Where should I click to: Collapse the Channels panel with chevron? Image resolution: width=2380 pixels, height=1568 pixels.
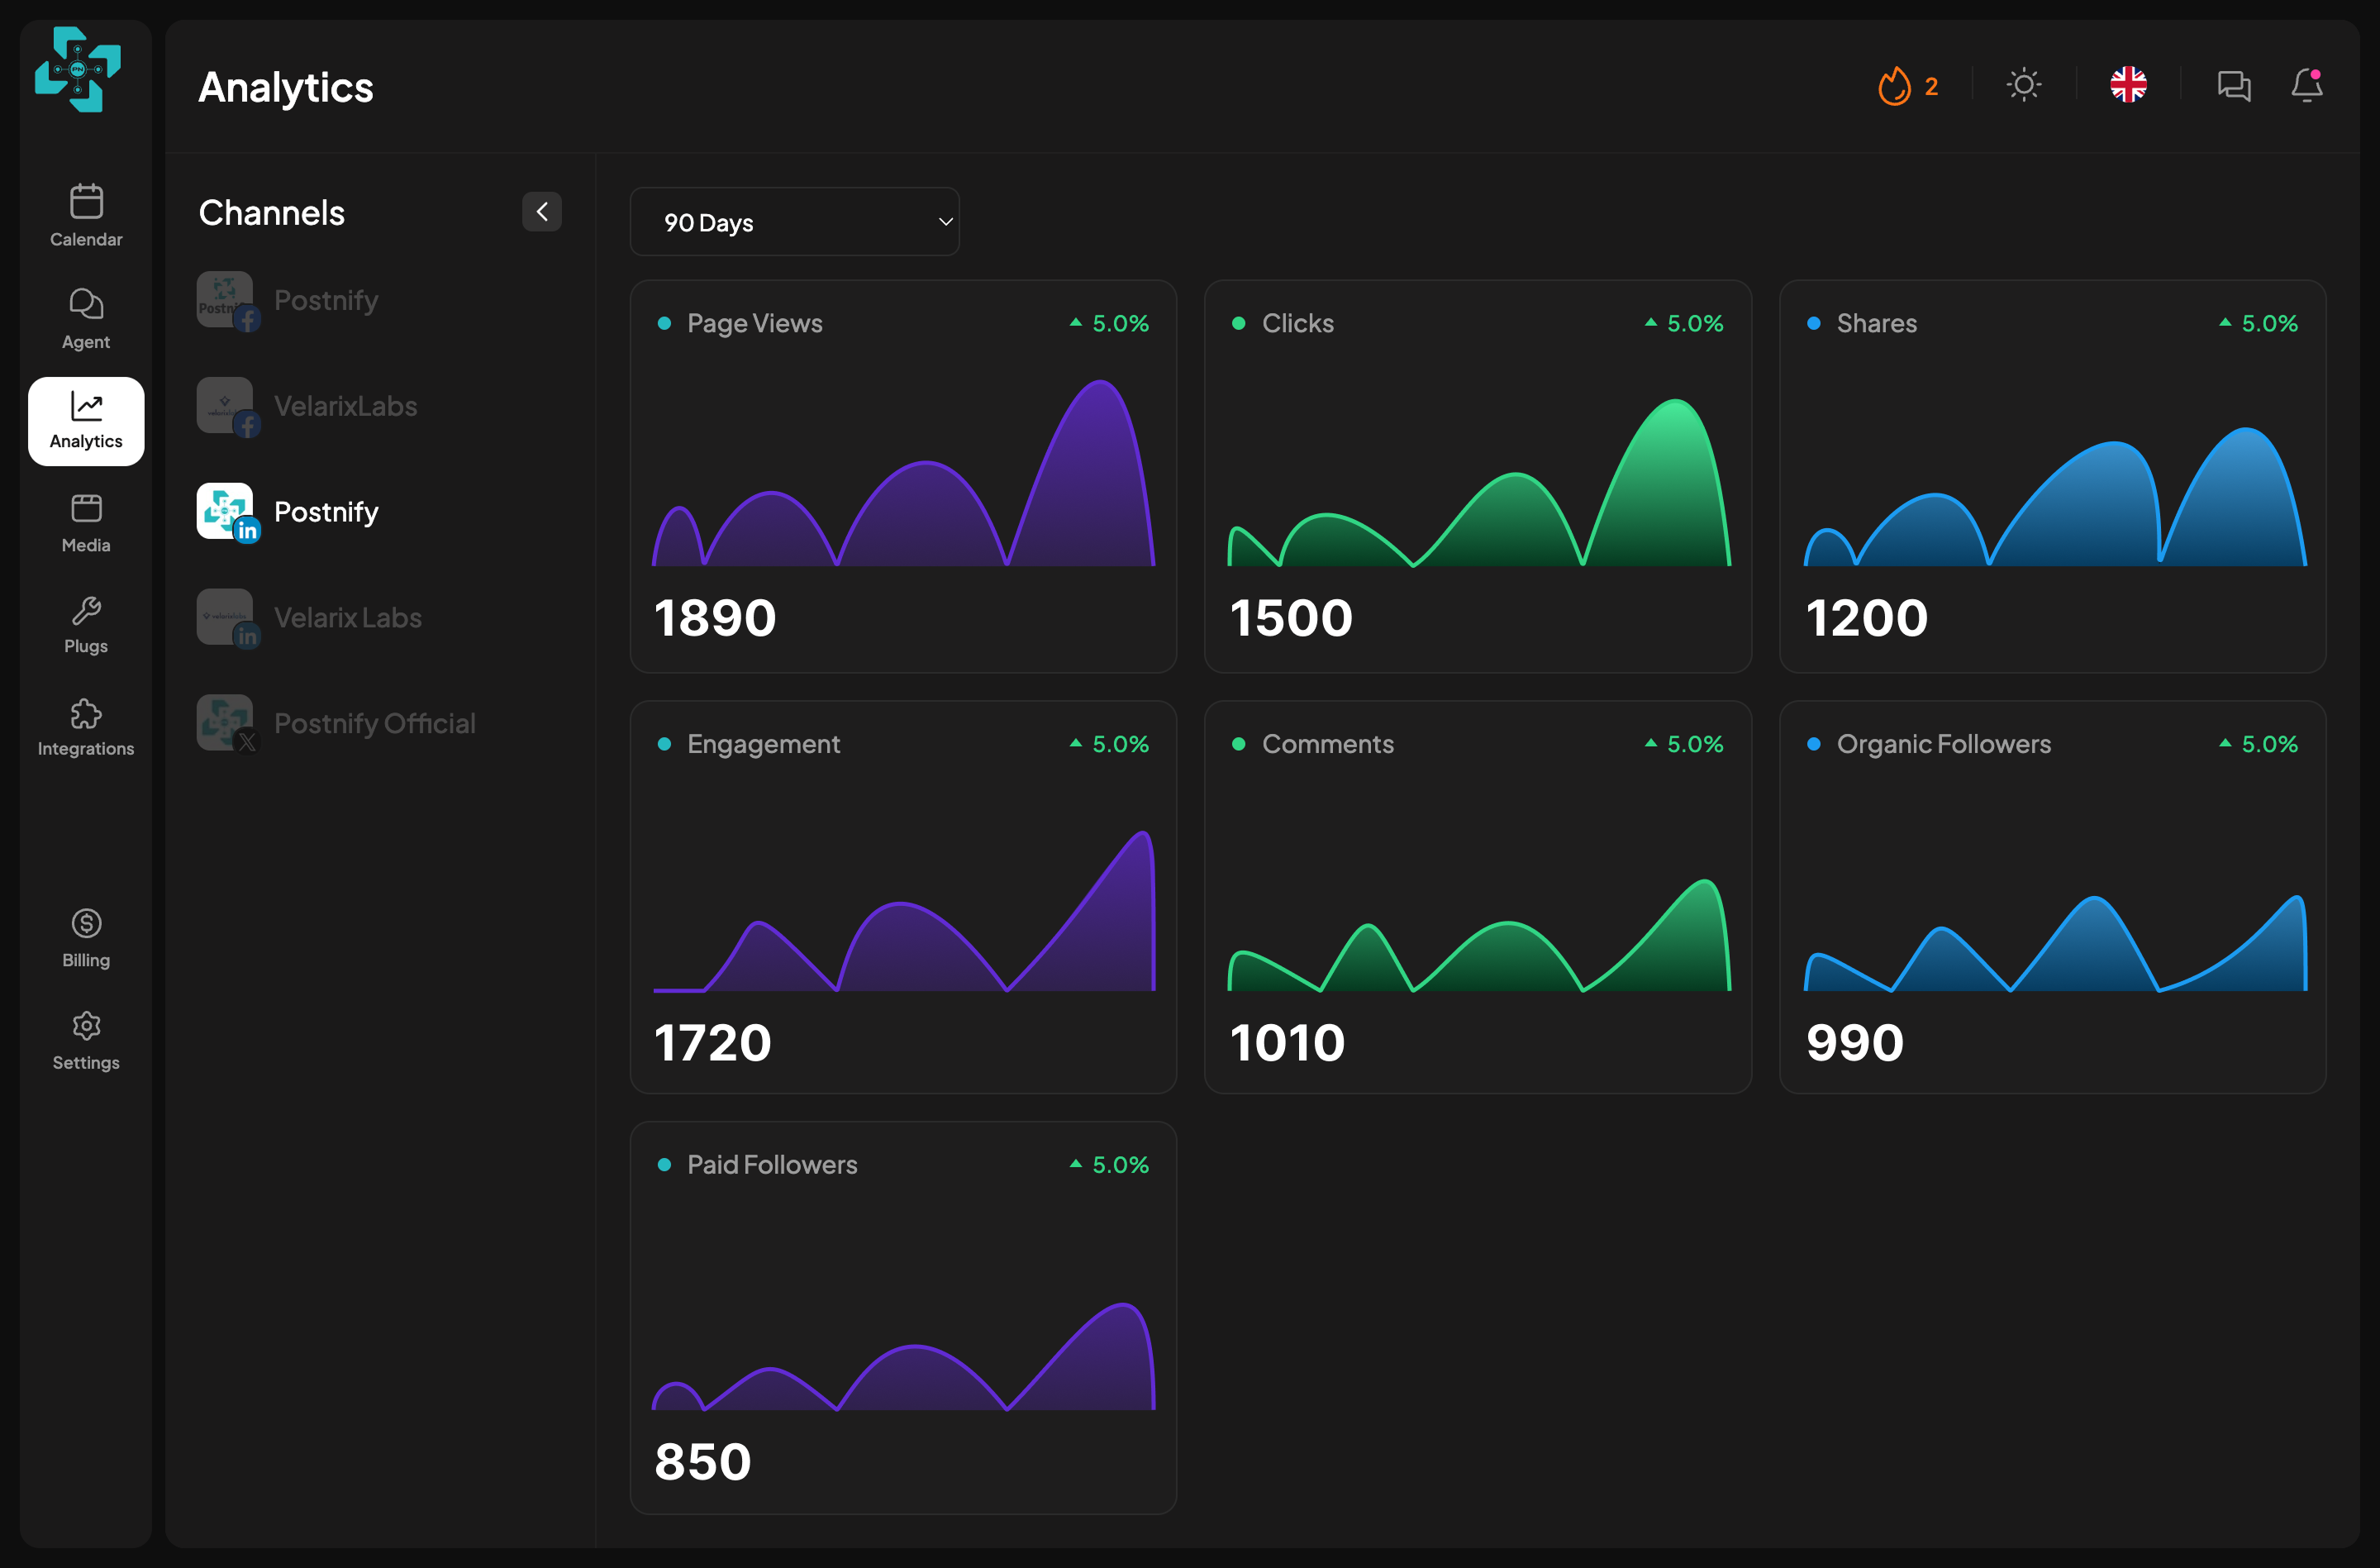(542, 212)
